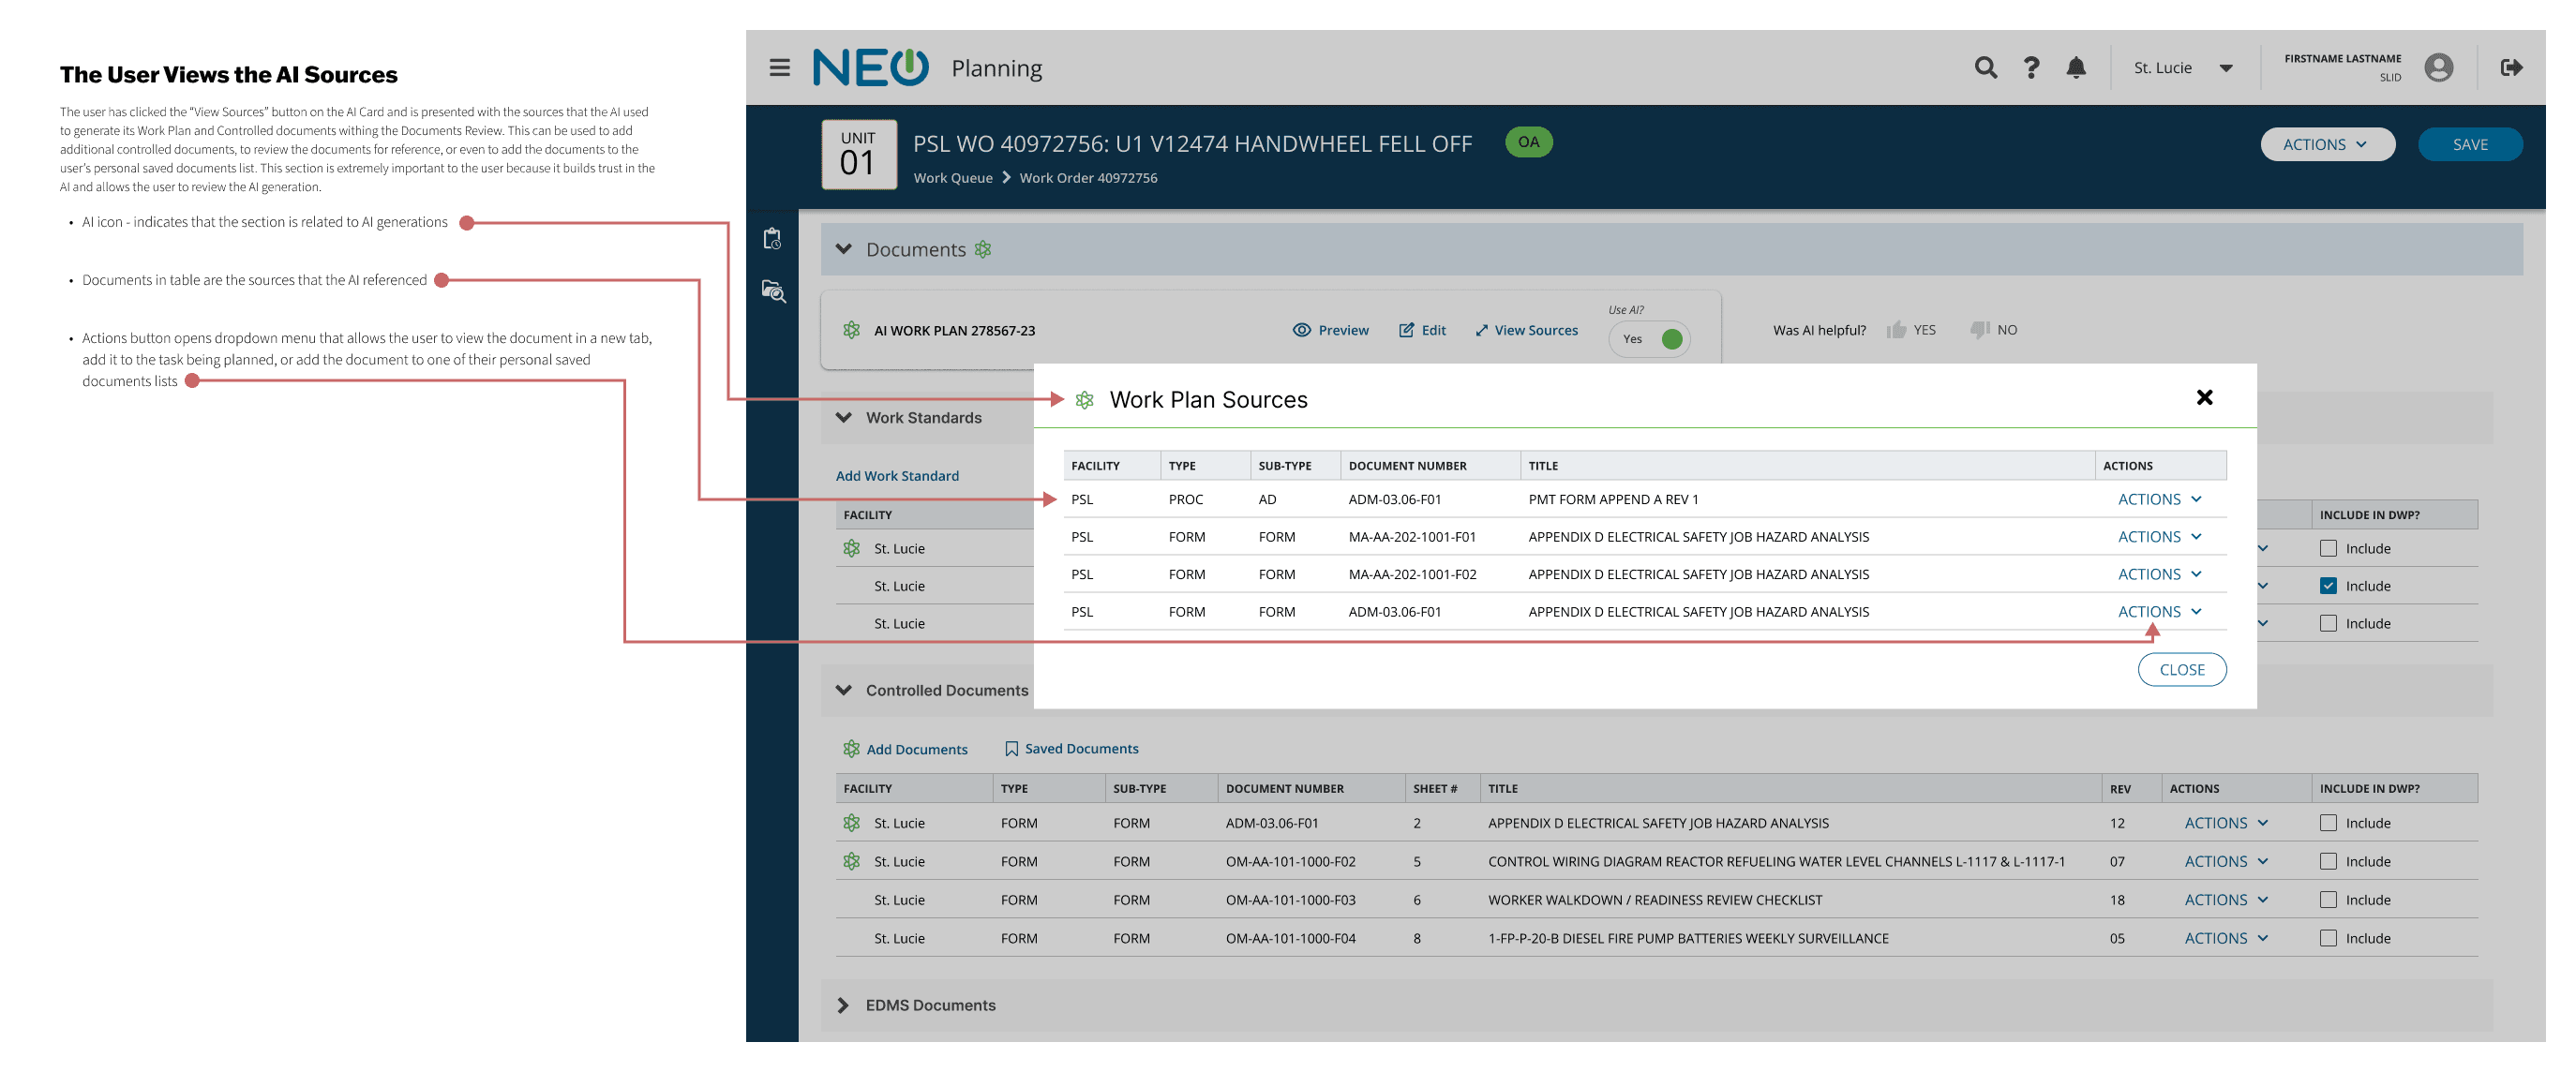Open the clipboard sidebar icon
Screen dimensions: 2576x1072
772,239
